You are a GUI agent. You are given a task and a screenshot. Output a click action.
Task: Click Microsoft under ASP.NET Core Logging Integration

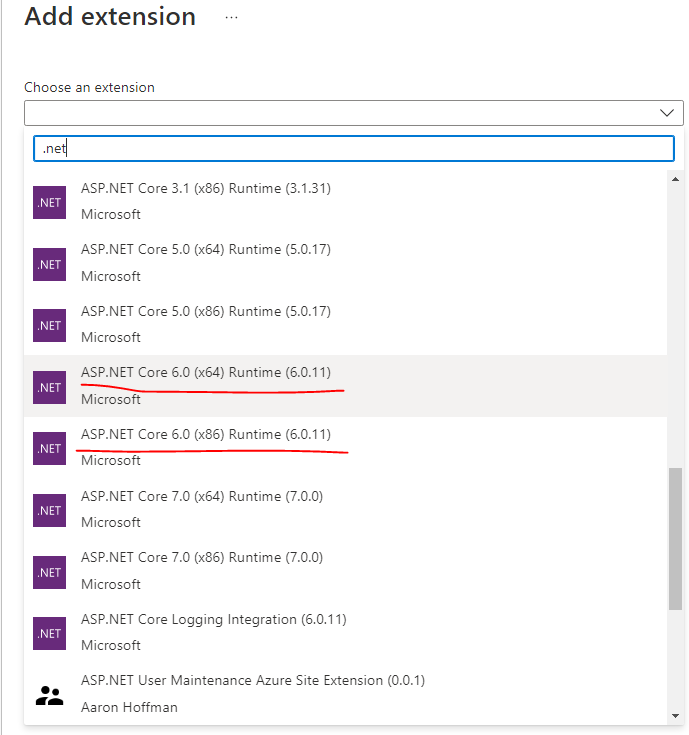pos(111,645)
